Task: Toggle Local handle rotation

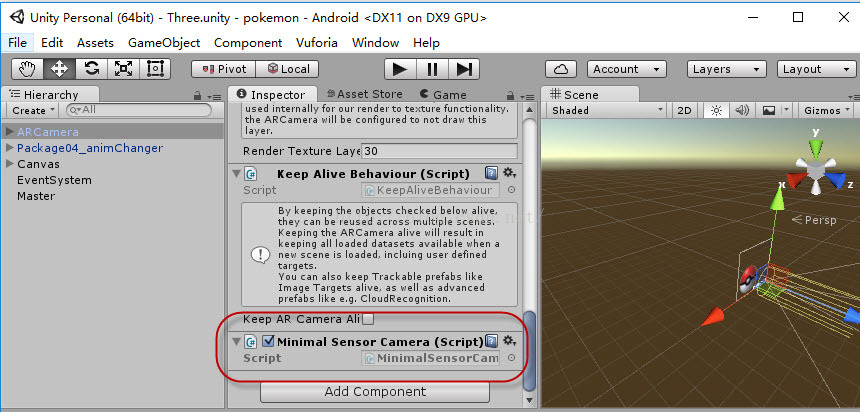Action: pyautogui.click(x=287, y=69)
